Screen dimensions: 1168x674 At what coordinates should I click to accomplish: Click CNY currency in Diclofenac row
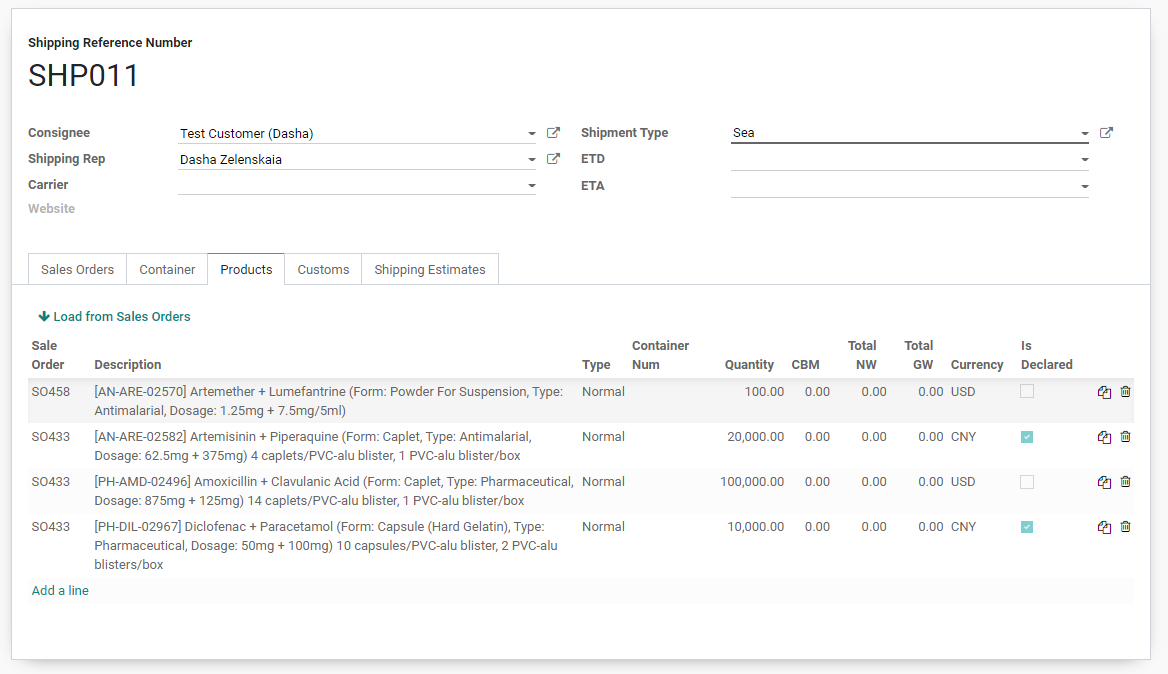coord(963,527)
